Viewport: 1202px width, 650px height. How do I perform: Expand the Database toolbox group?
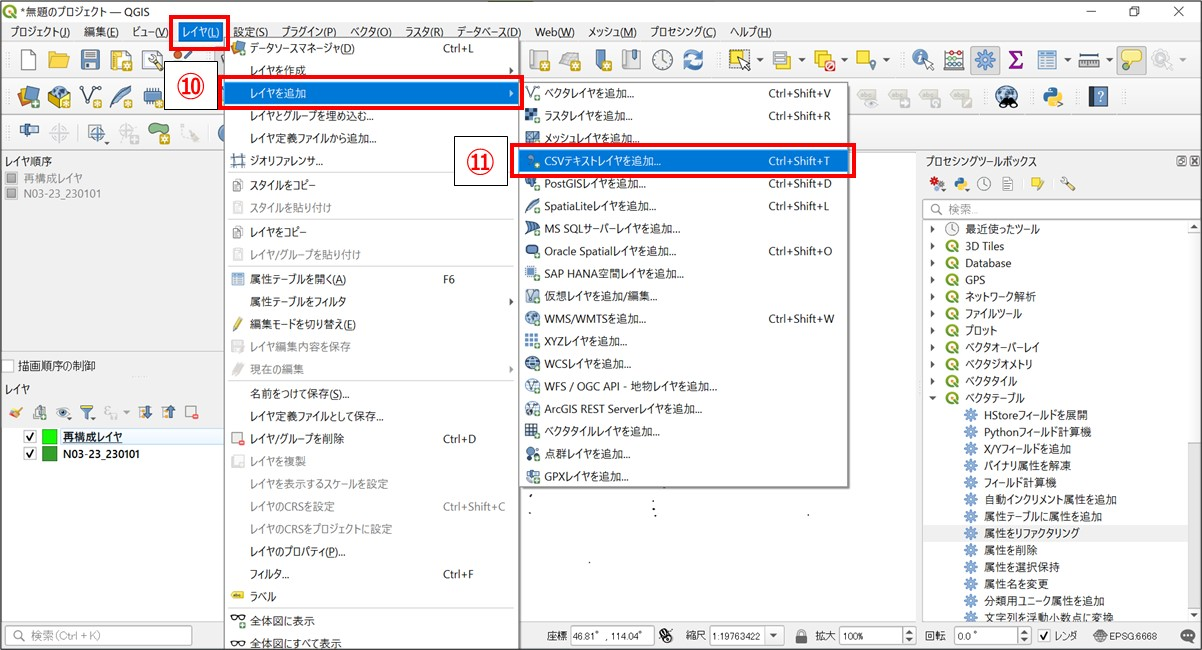click(x=934, y=263)
